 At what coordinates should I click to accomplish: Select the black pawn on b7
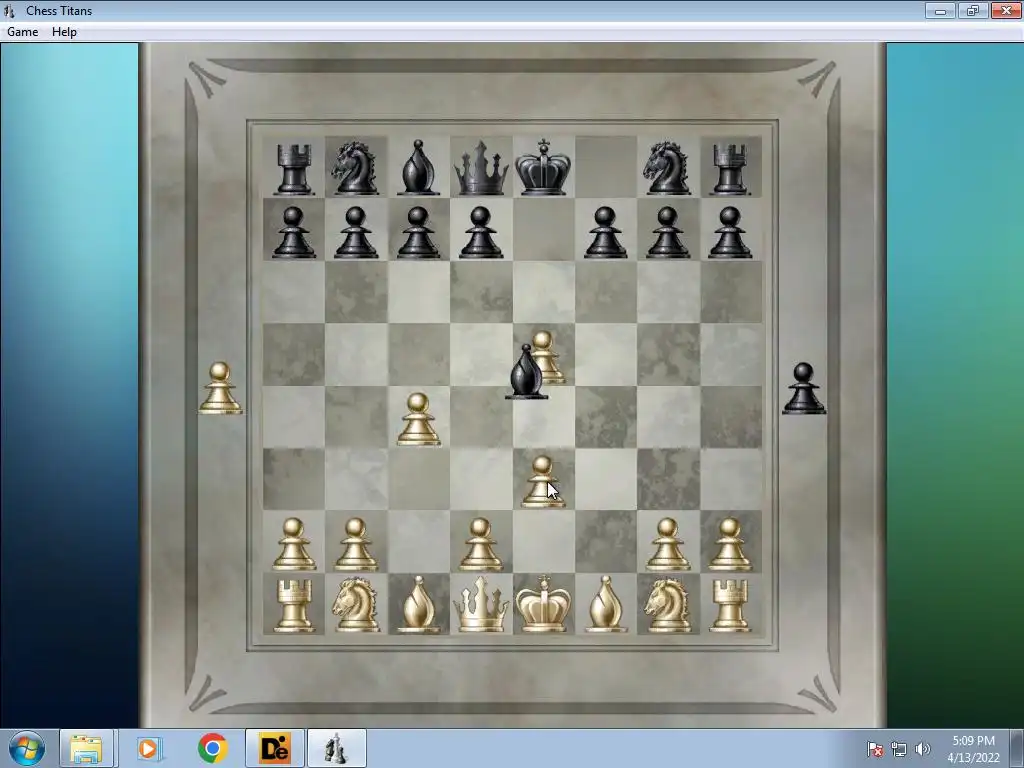356,232
